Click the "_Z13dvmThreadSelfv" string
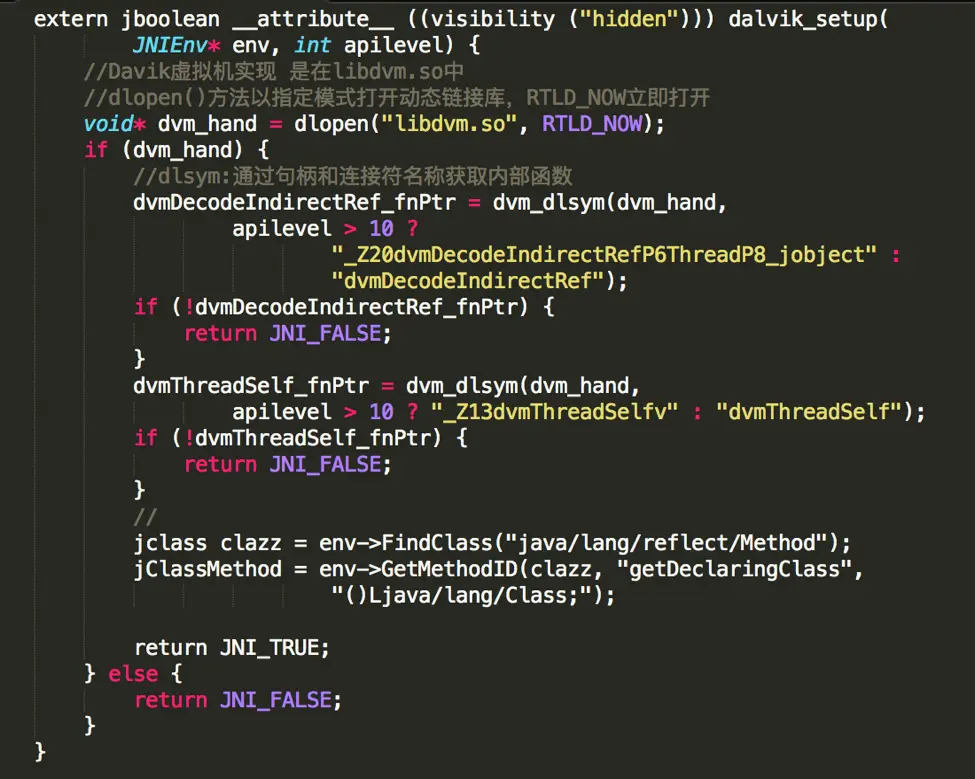The width and height of the screenshot is (975, 779). coord(554,412)
